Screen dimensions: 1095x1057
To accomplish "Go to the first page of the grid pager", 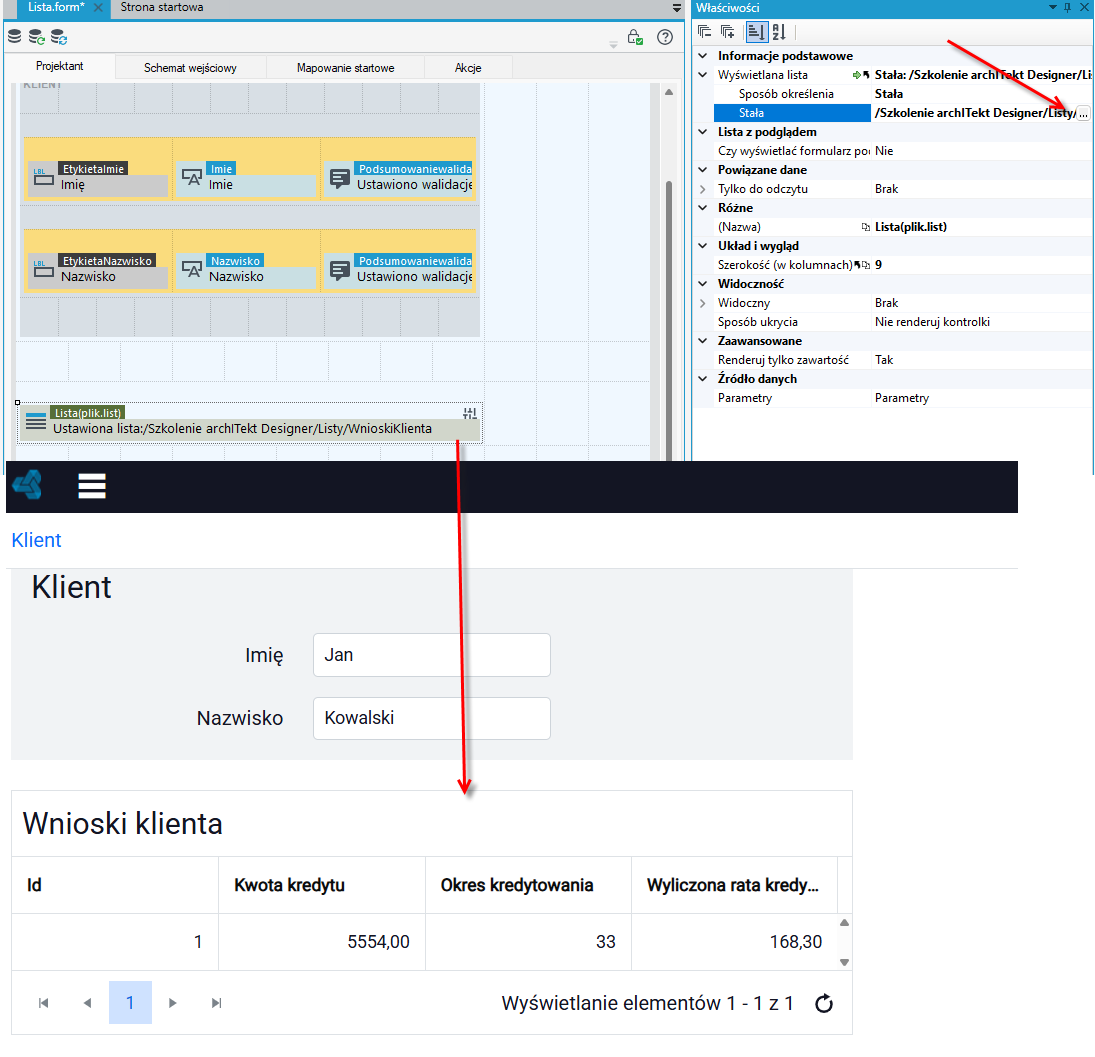I will tap(43, 1003).
